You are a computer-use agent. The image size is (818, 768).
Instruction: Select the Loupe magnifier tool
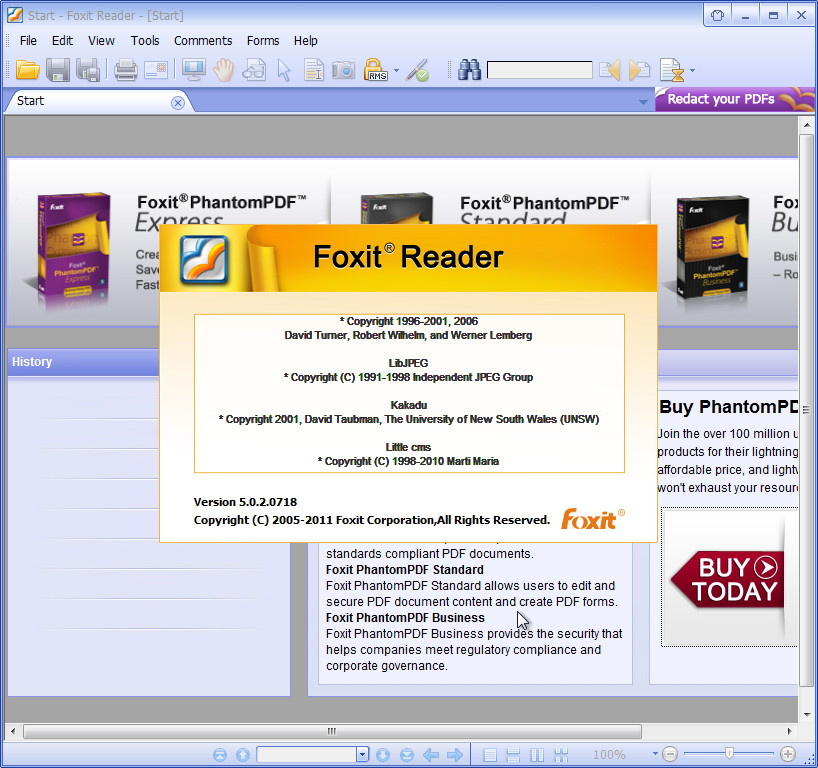252,70
